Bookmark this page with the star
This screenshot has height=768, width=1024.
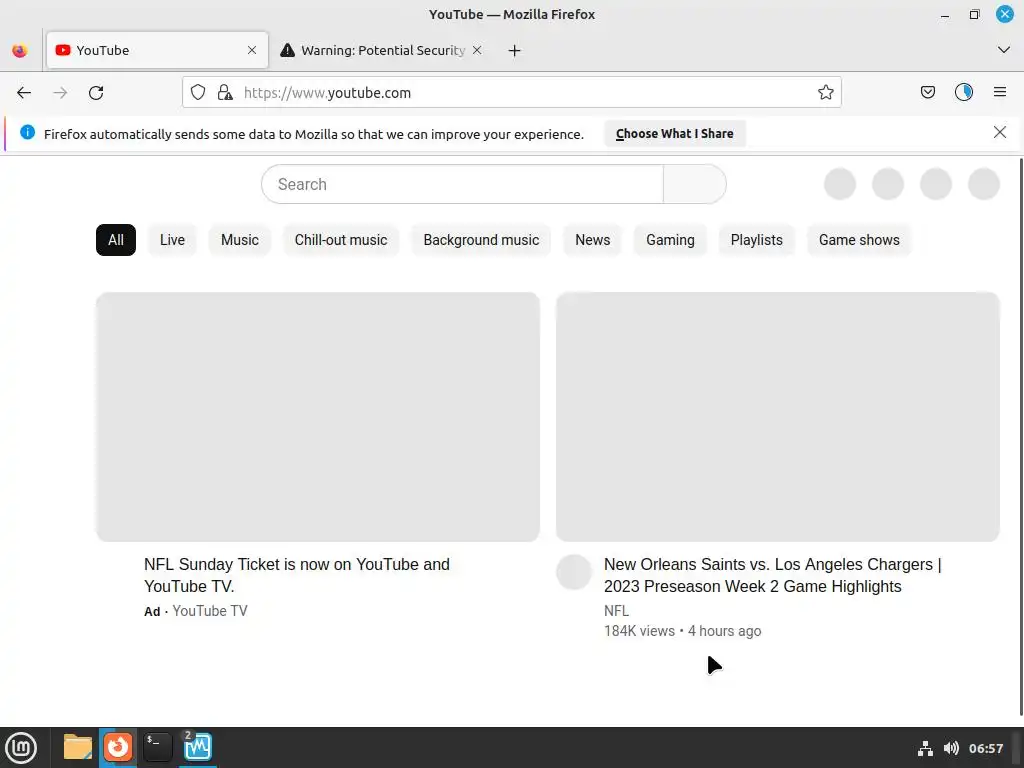click(825, 93)
